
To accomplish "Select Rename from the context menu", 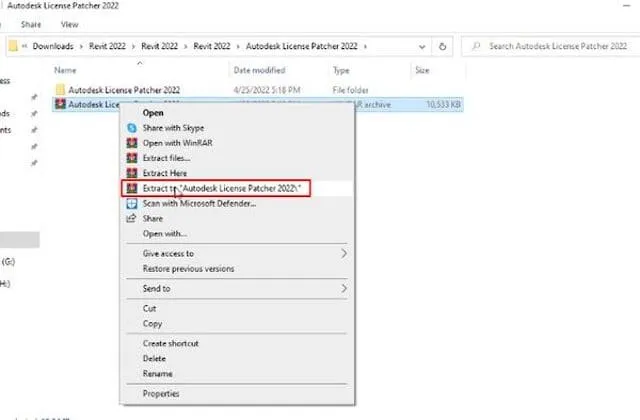I will pyautogui.click(x=158, y=373).
